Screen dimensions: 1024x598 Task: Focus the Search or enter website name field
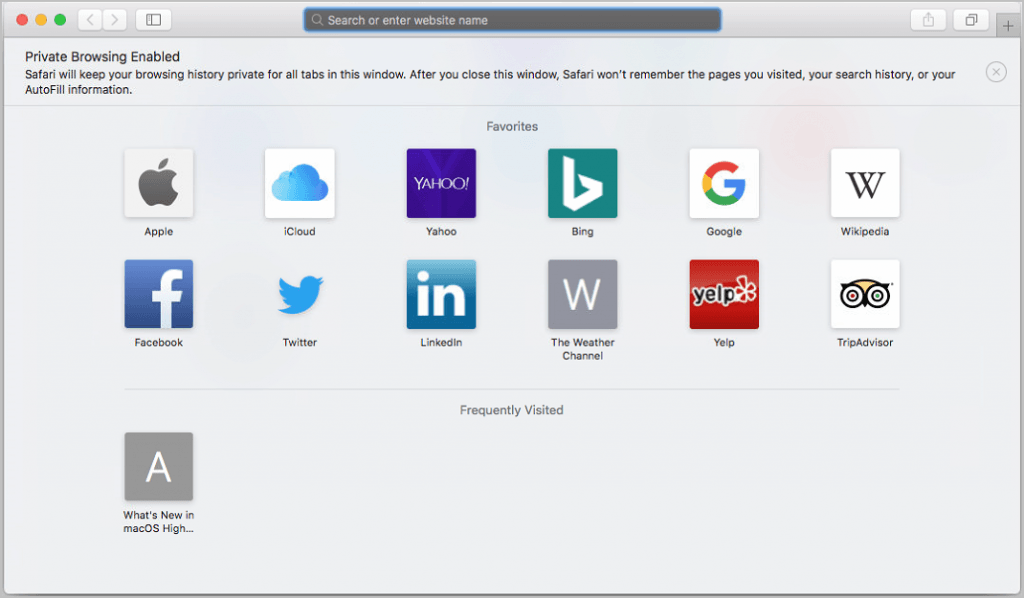point(512,20)
